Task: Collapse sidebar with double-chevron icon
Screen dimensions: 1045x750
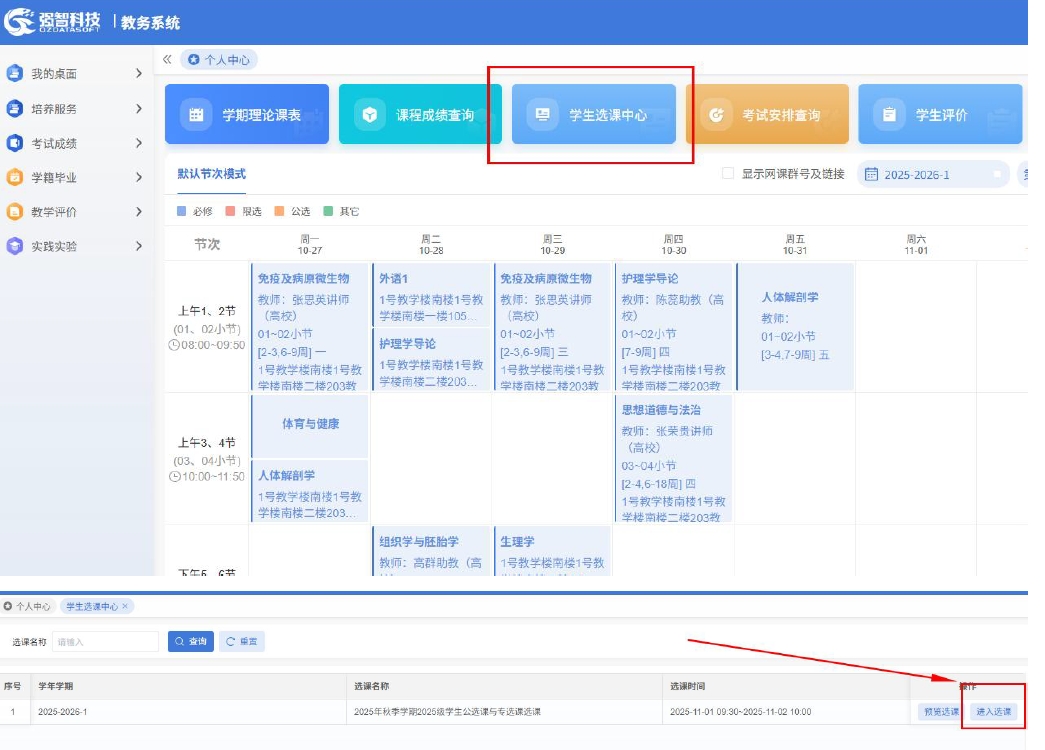Action: point(167,60)
